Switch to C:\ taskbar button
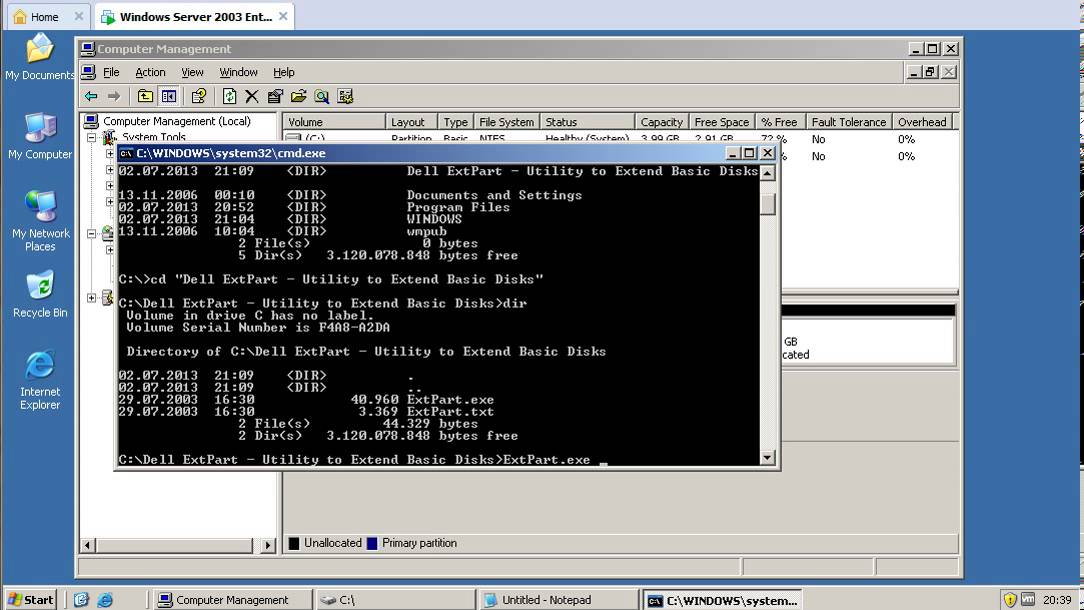Viewport: 1084px width, 610px height. pos(395,600)
